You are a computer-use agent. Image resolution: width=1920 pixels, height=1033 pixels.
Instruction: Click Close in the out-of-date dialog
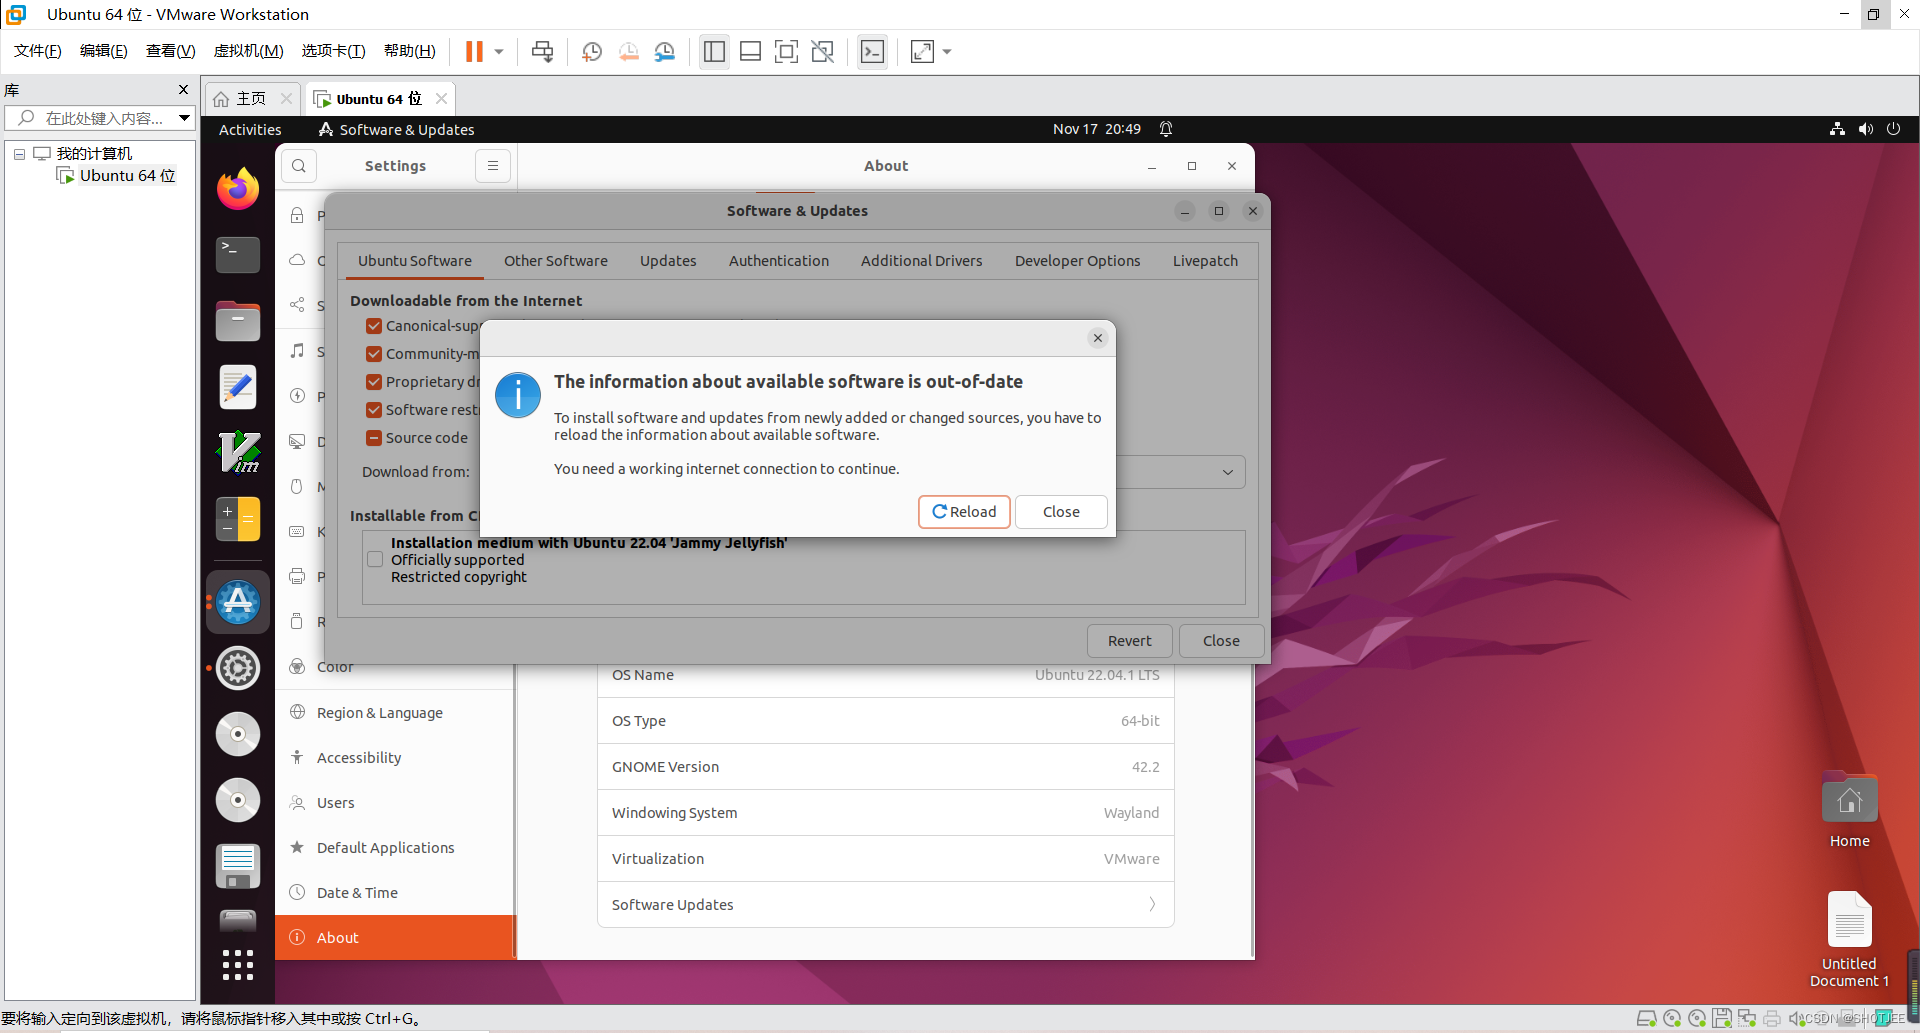tap(1061, 512)
